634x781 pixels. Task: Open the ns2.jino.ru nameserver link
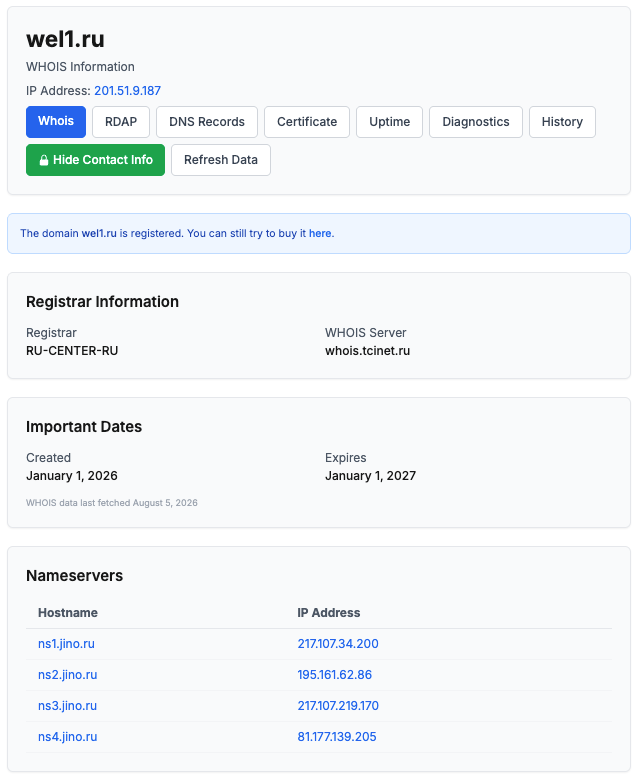click(68, 674)
